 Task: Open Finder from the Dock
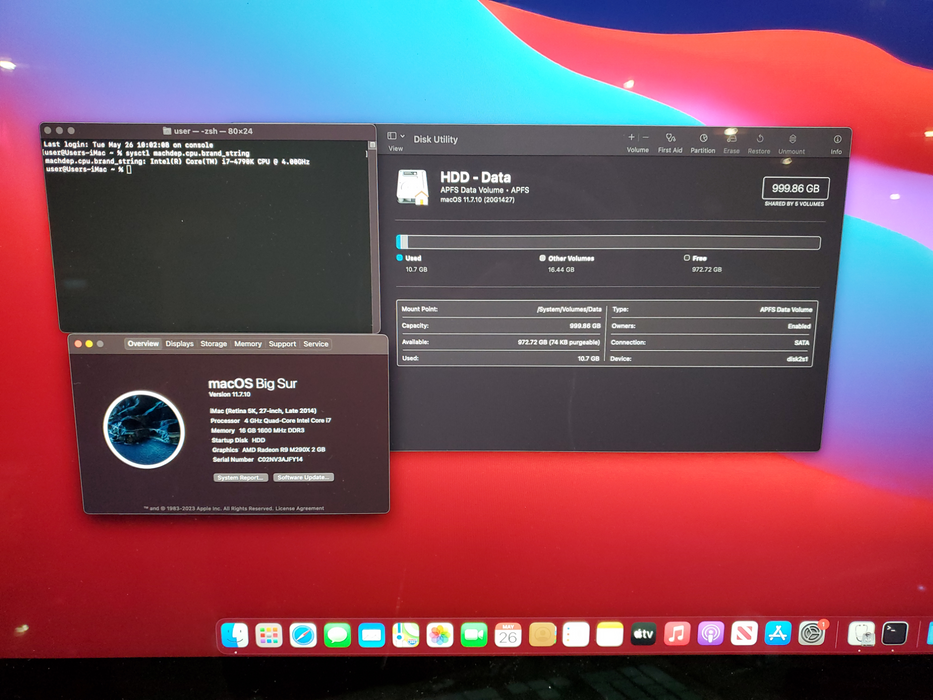point(234,635)
